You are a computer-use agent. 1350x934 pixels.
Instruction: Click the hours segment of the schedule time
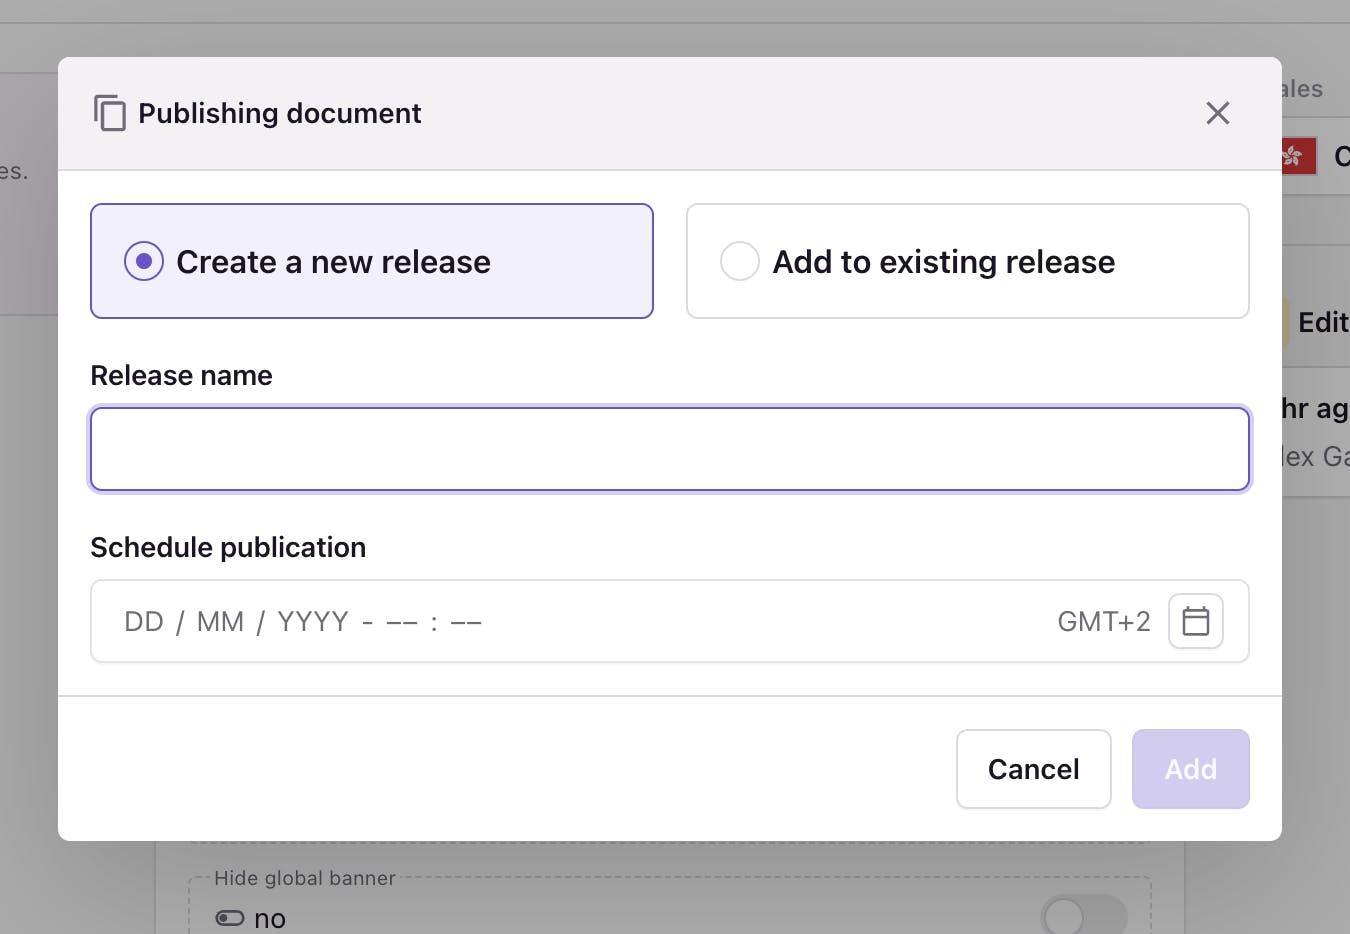click(x=401, y=622)
